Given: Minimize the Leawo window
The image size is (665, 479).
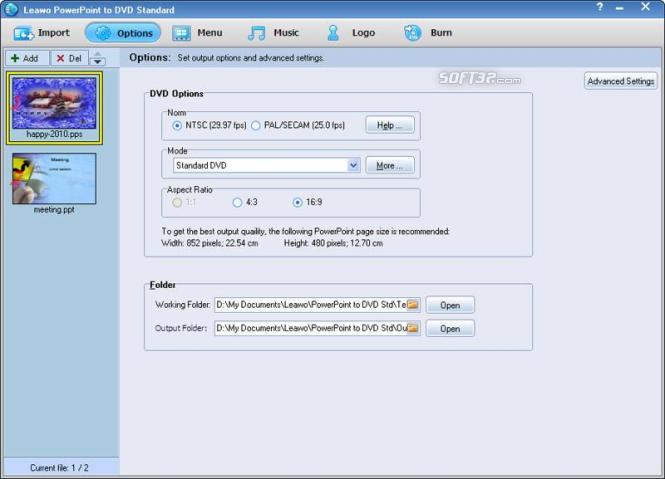Looking at the screenshot, I should click(620, 8).
